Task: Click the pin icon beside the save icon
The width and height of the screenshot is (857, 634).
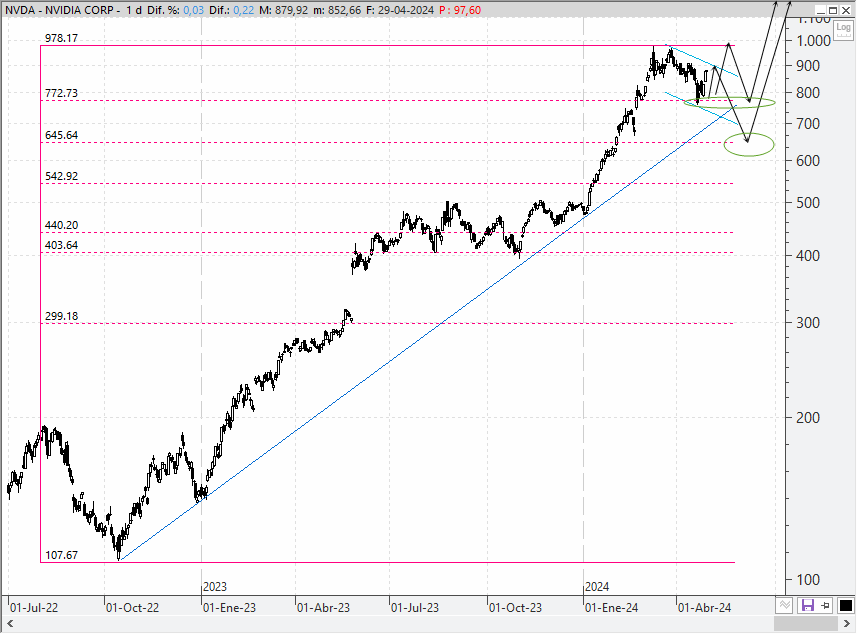Action: pos(825,605)
